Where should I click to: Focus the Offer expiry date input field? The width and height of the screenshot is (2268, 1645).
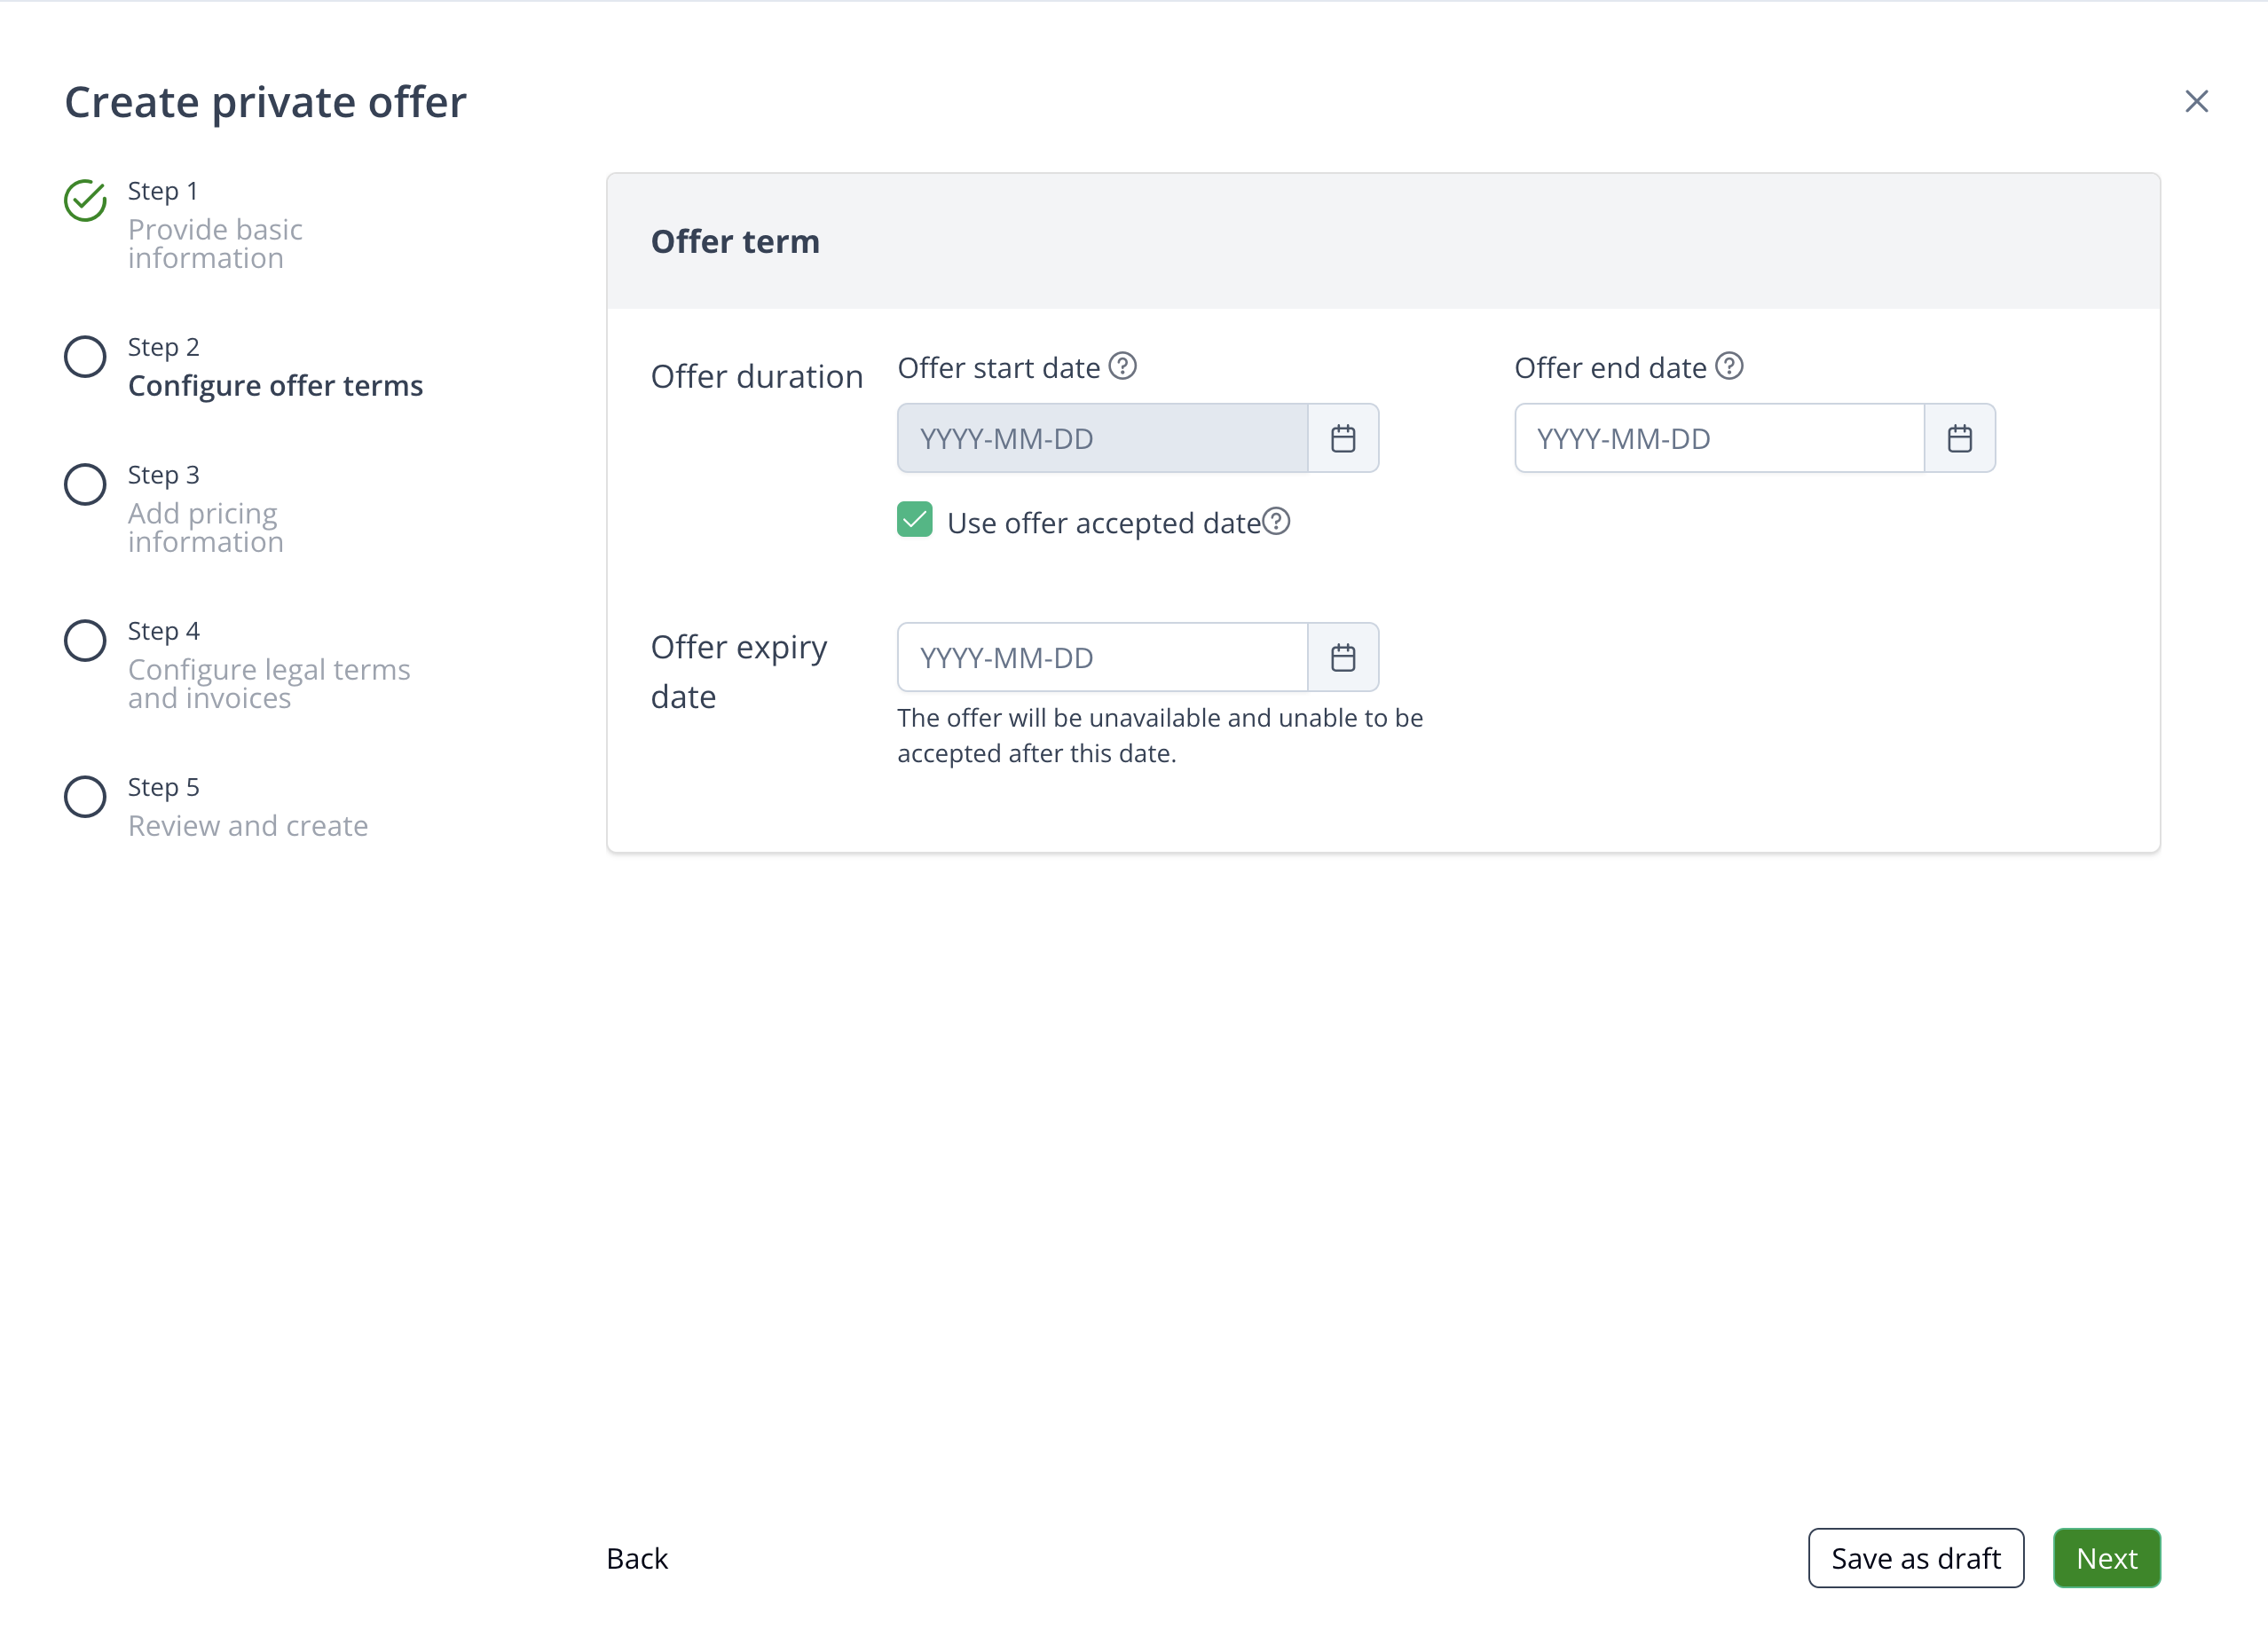tap(1101, 657)
